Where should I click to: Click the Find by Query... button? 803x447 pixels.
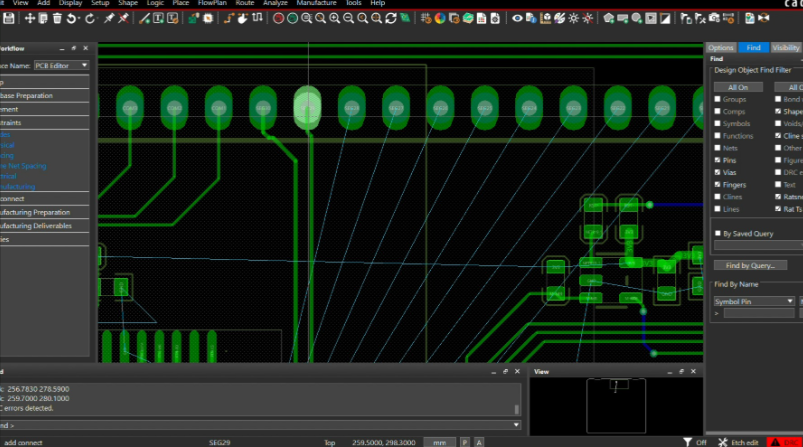click(x=750, y=266)
